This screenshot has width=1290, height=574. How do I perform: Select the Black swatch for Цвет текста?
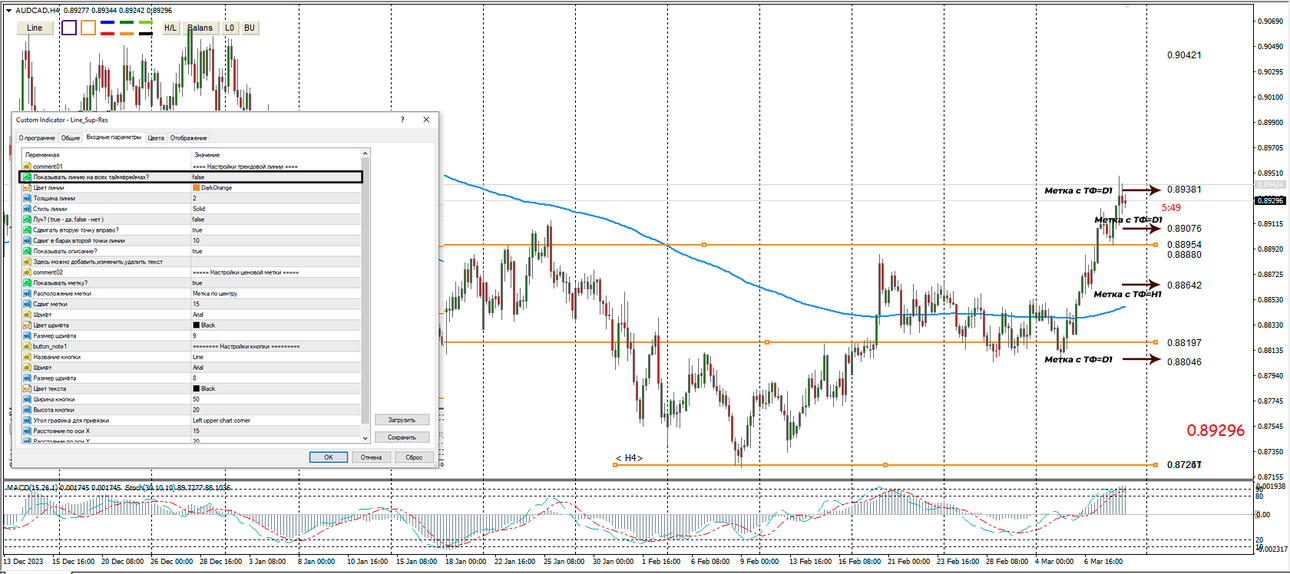point(196,388)
